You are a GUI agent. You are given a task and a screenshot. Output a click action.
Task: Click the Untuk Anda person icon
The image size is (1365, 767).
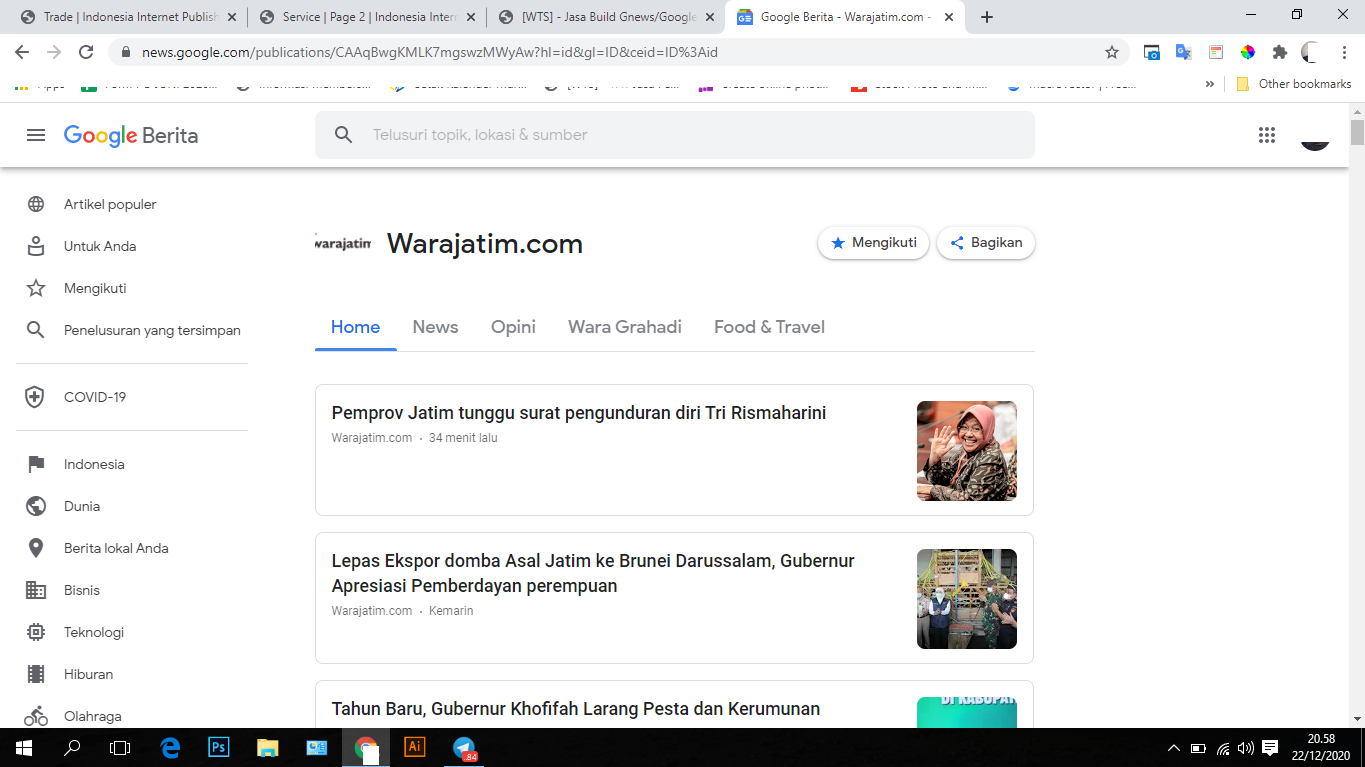[36, 246]
